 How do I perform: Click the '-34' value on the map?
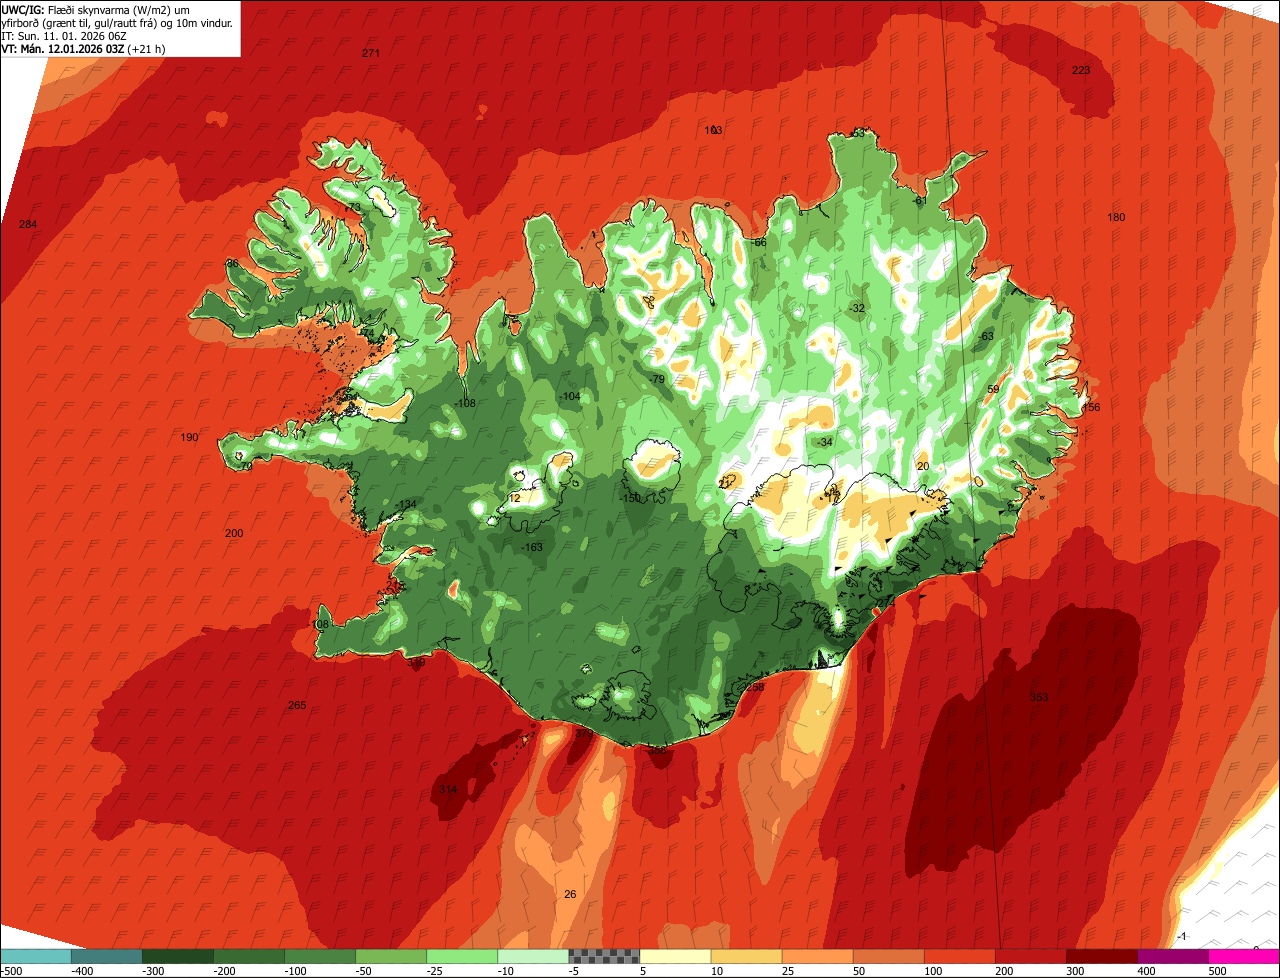(824, 442)
